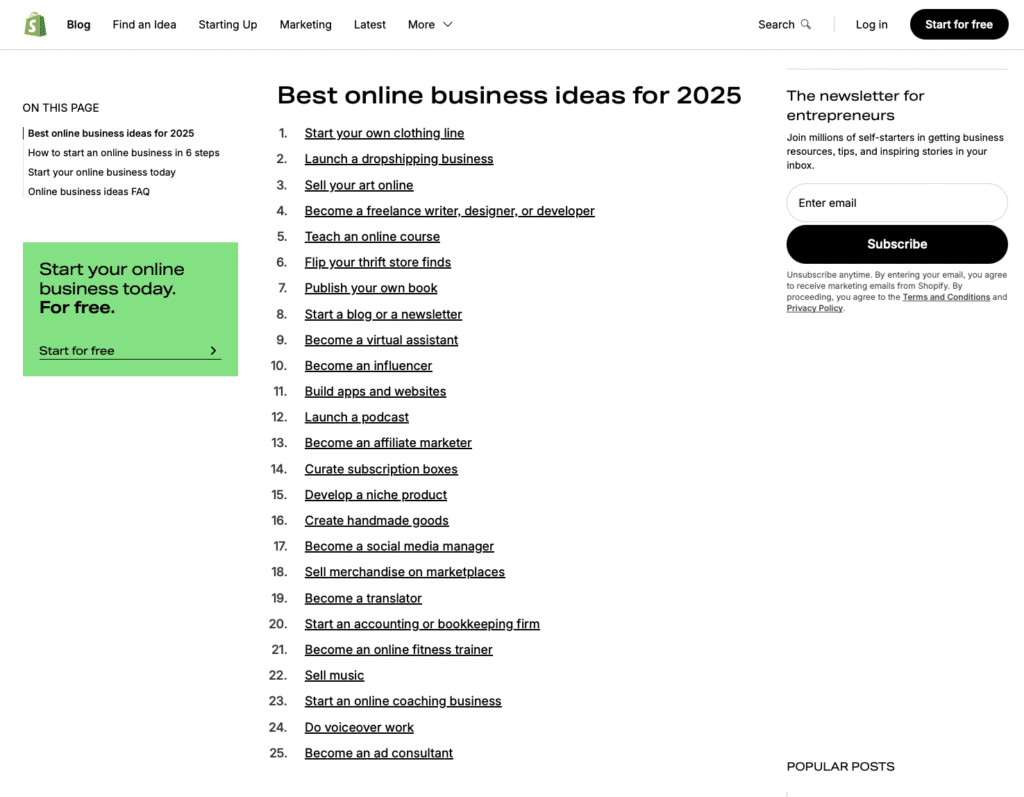The height and width of the screenshot is (797, 1024).
Task: Focus the Enter email input field
Action: point(896,203)
